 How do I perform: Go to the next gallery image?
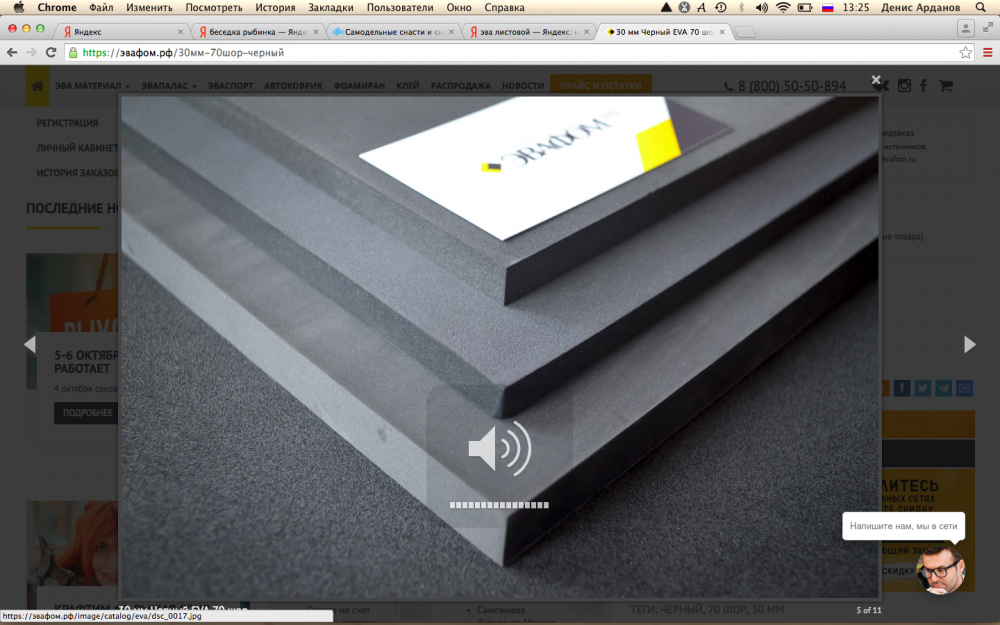969,344
